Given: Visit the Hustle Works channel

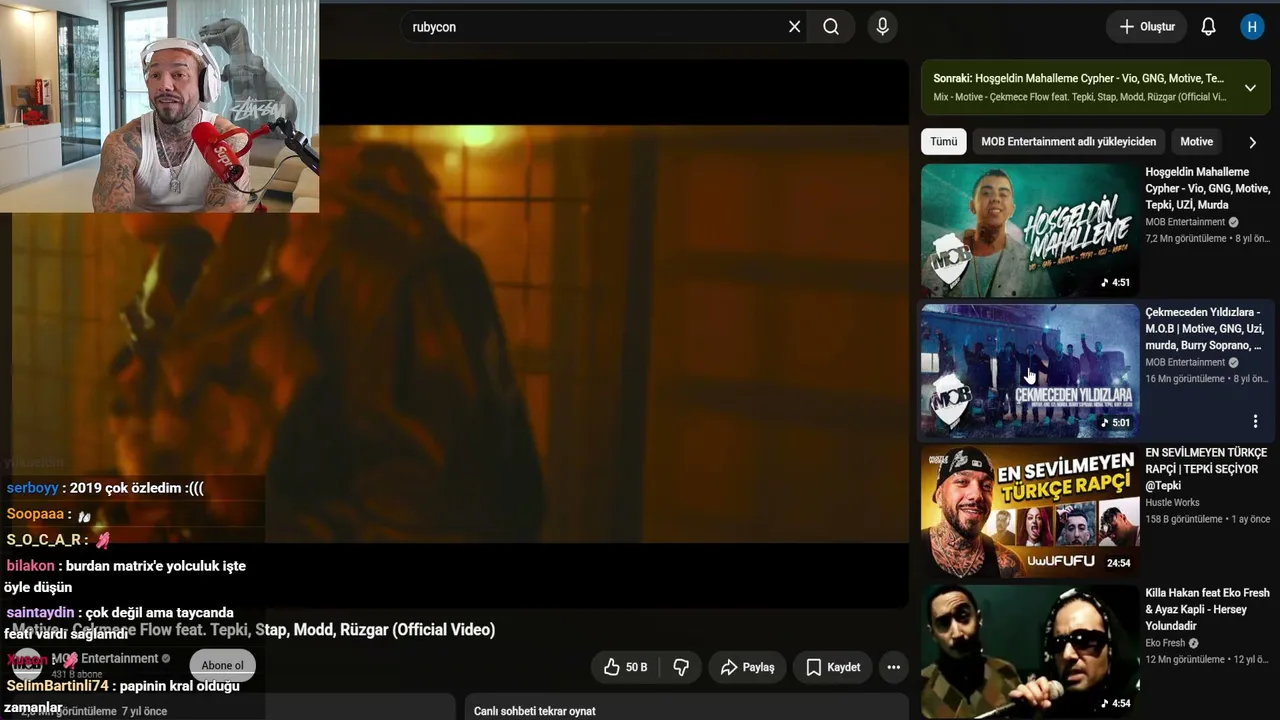Looking at the screenshot, I should [1172, 503].
